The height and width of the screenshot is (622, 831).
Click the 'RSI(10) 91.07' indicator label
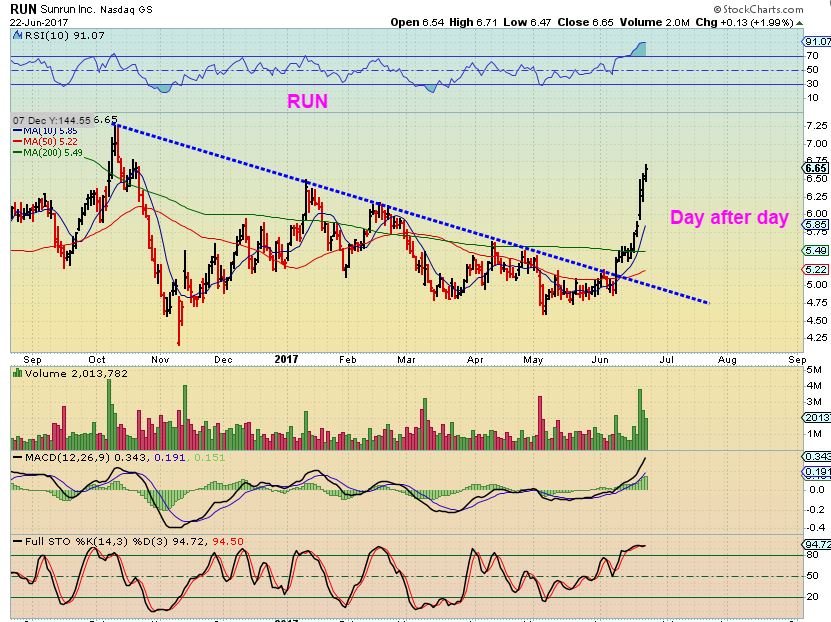pyautogui.click(x=64, y=35)
